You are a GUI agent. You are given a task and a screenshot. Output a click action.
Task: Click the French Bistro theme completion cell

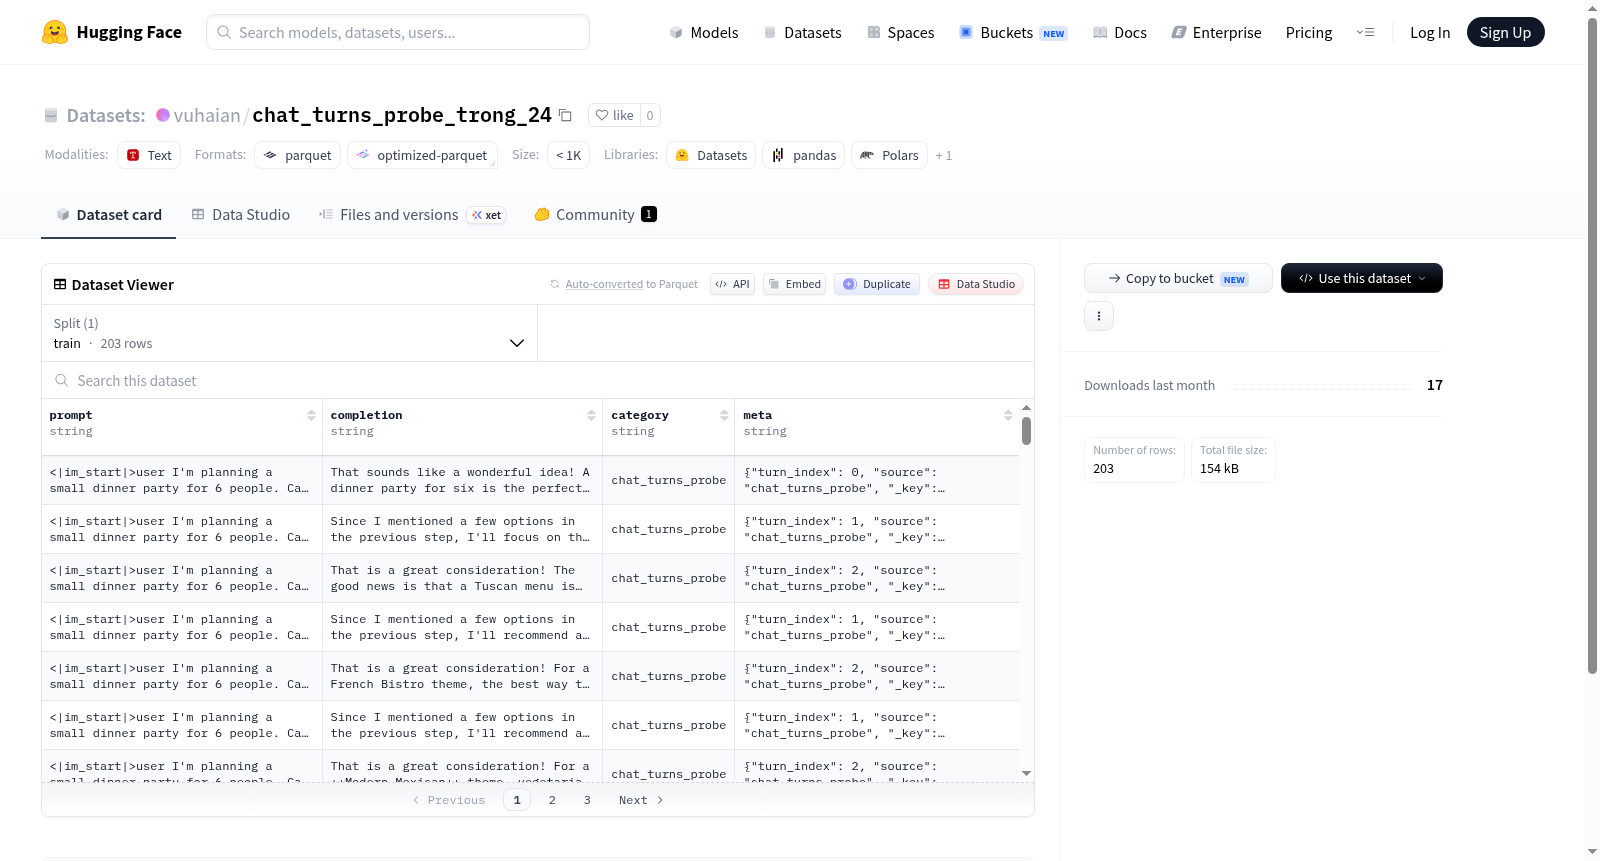(x=462, y=676)
